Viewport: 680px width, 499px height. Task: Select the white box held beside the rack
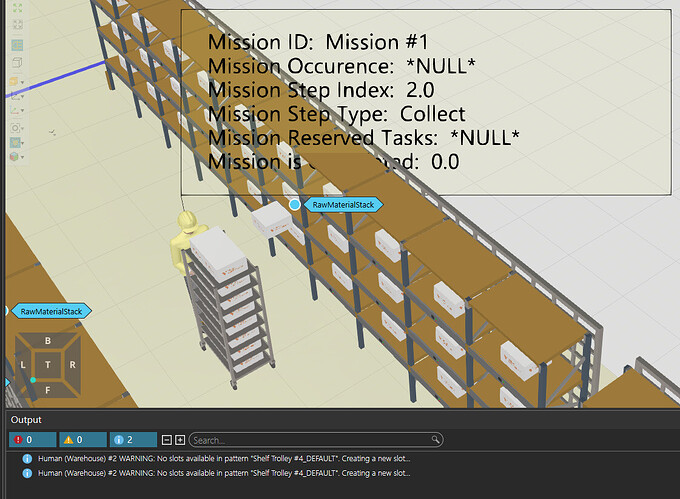(271, 219)
